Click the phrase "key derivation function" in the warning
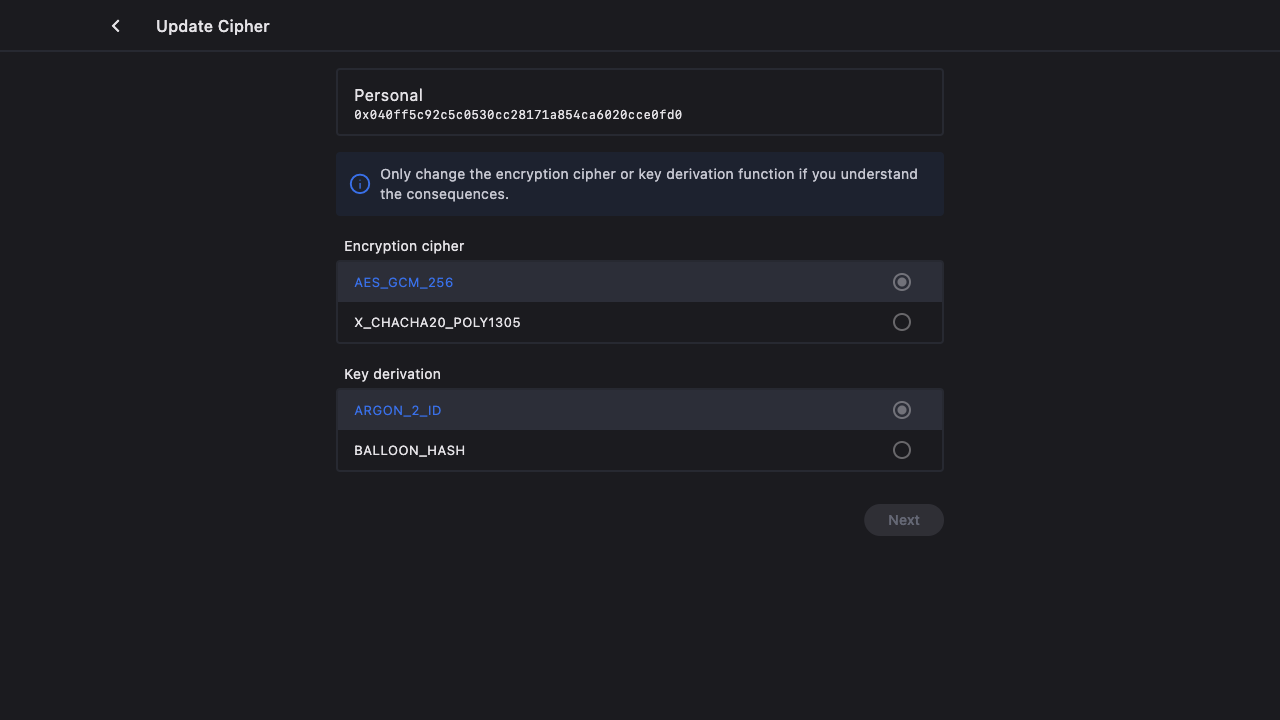 coord(715,174)
